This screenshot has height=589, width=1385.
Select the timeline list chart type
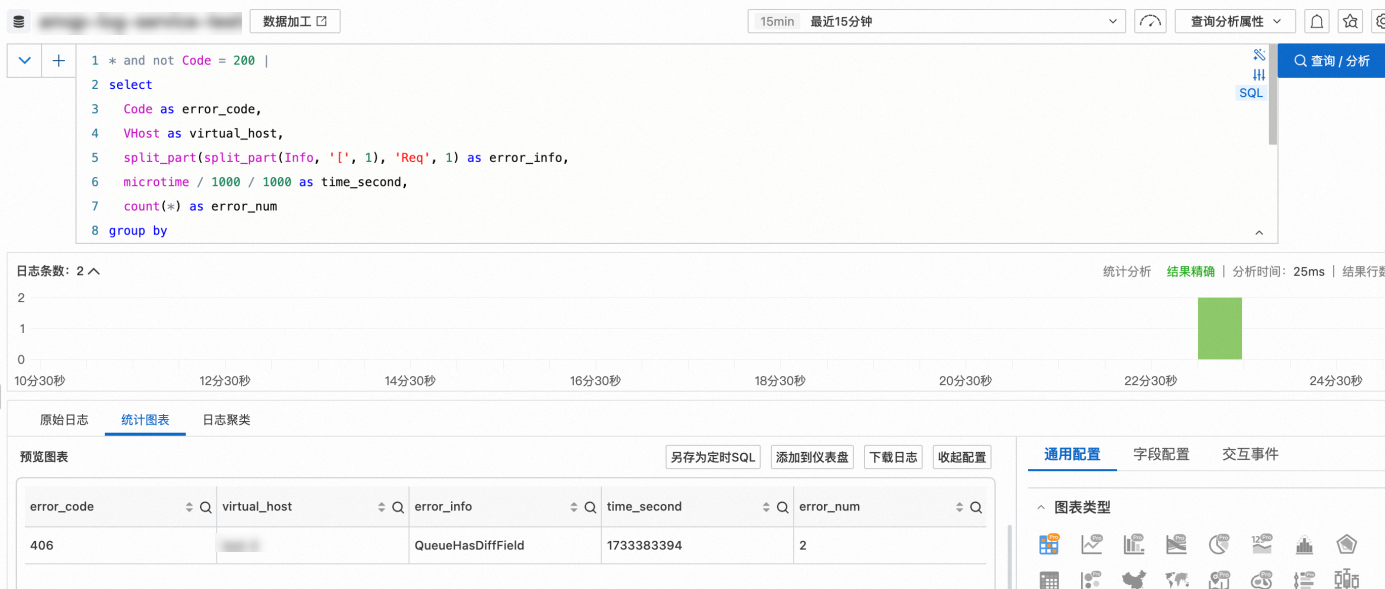[x=1304, y=580]
